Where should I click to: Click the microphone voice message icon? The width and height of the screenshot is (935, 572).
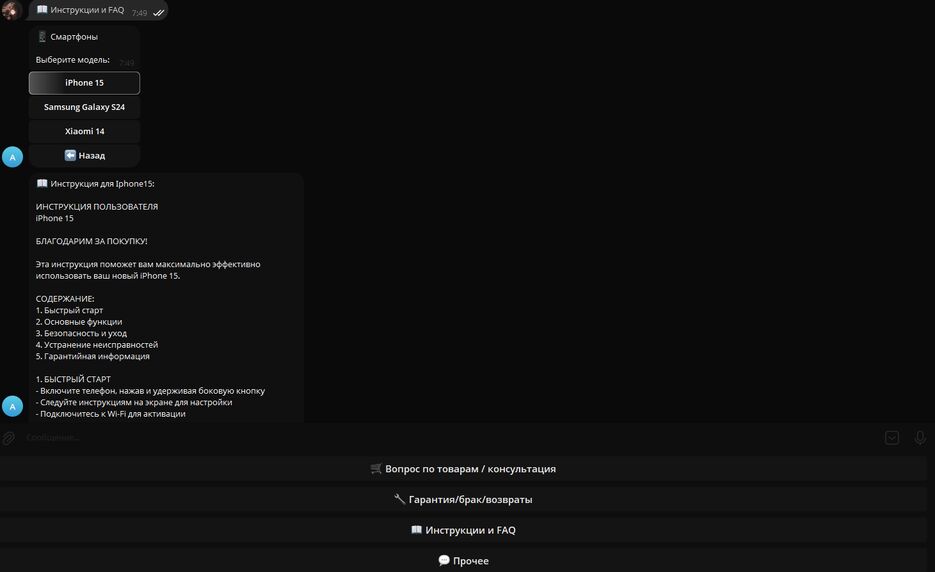coord(920,438)
